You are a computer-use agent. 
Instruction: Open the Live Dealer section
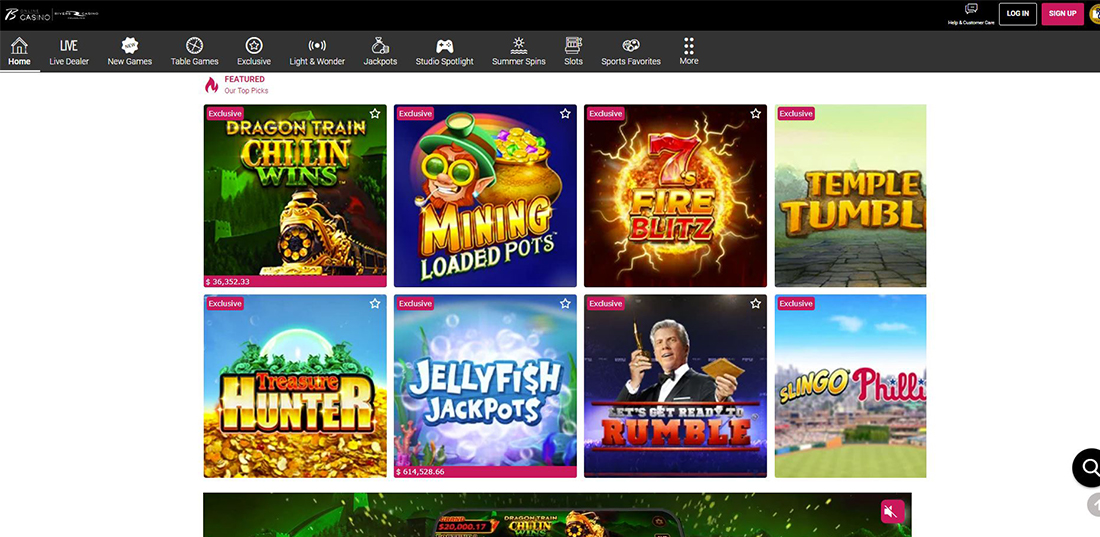(69, 52)
